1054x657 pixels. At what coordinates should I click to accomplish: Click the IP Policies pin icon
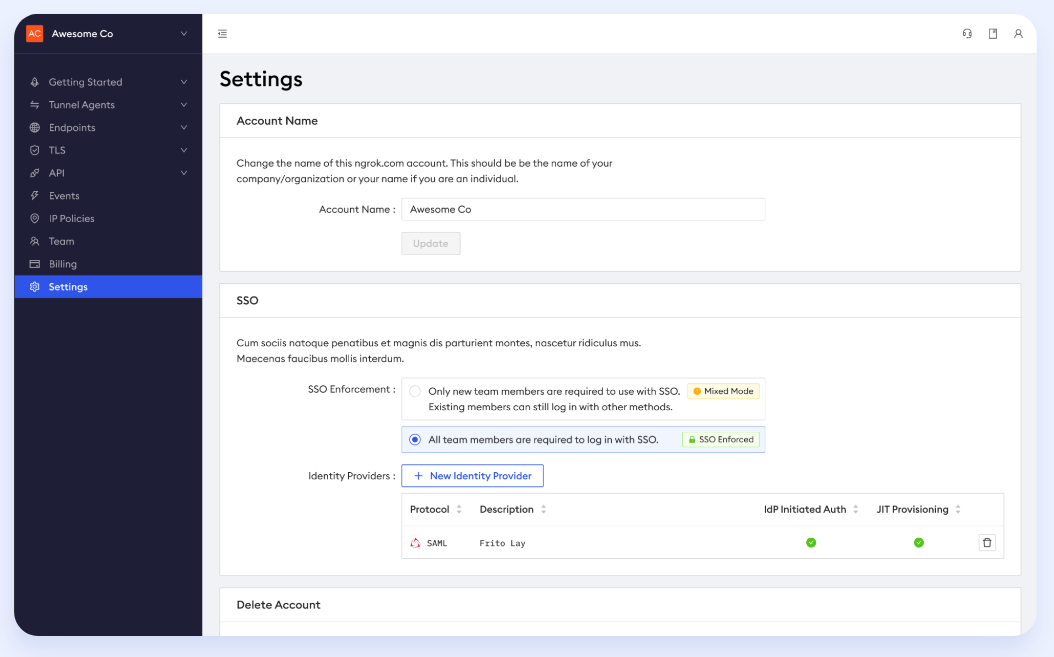(35, 219)
